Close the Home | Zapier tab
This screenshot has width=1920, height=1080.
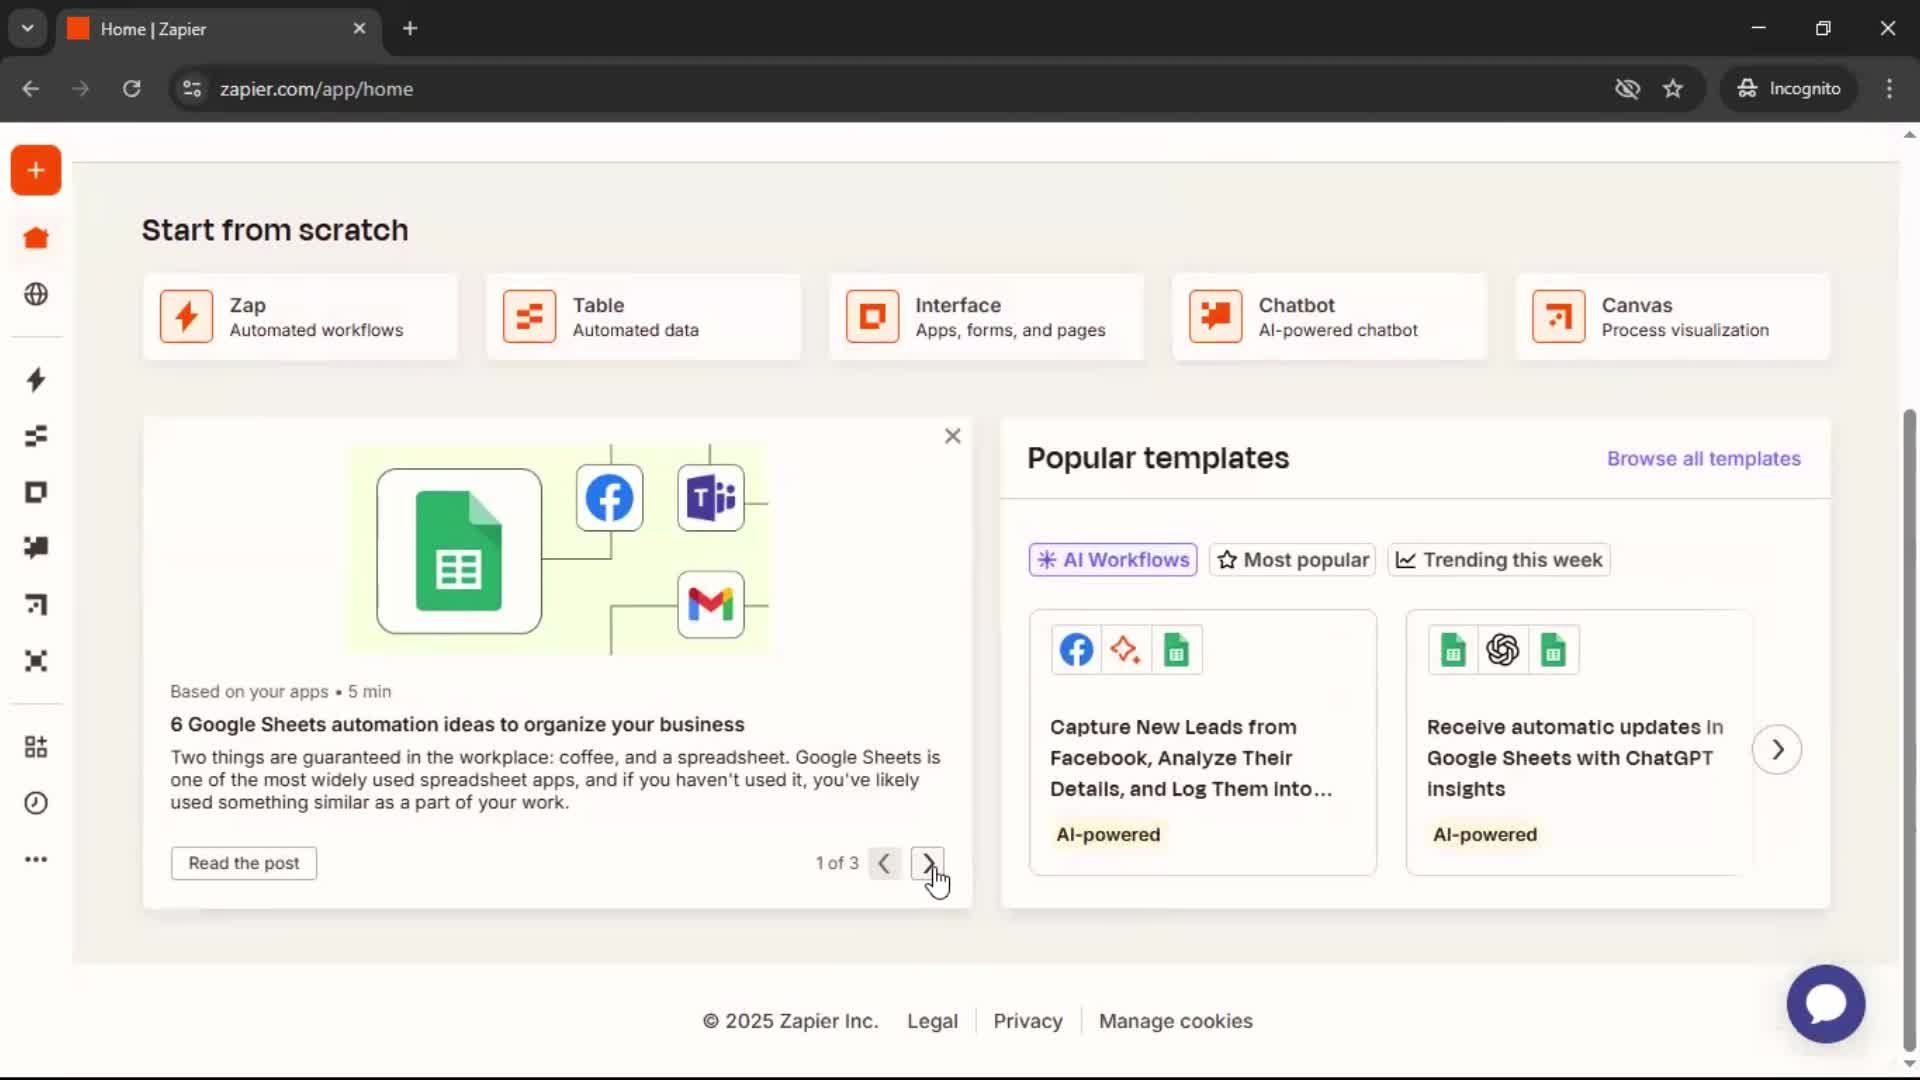pyautogui.click(x=359, y=29)
